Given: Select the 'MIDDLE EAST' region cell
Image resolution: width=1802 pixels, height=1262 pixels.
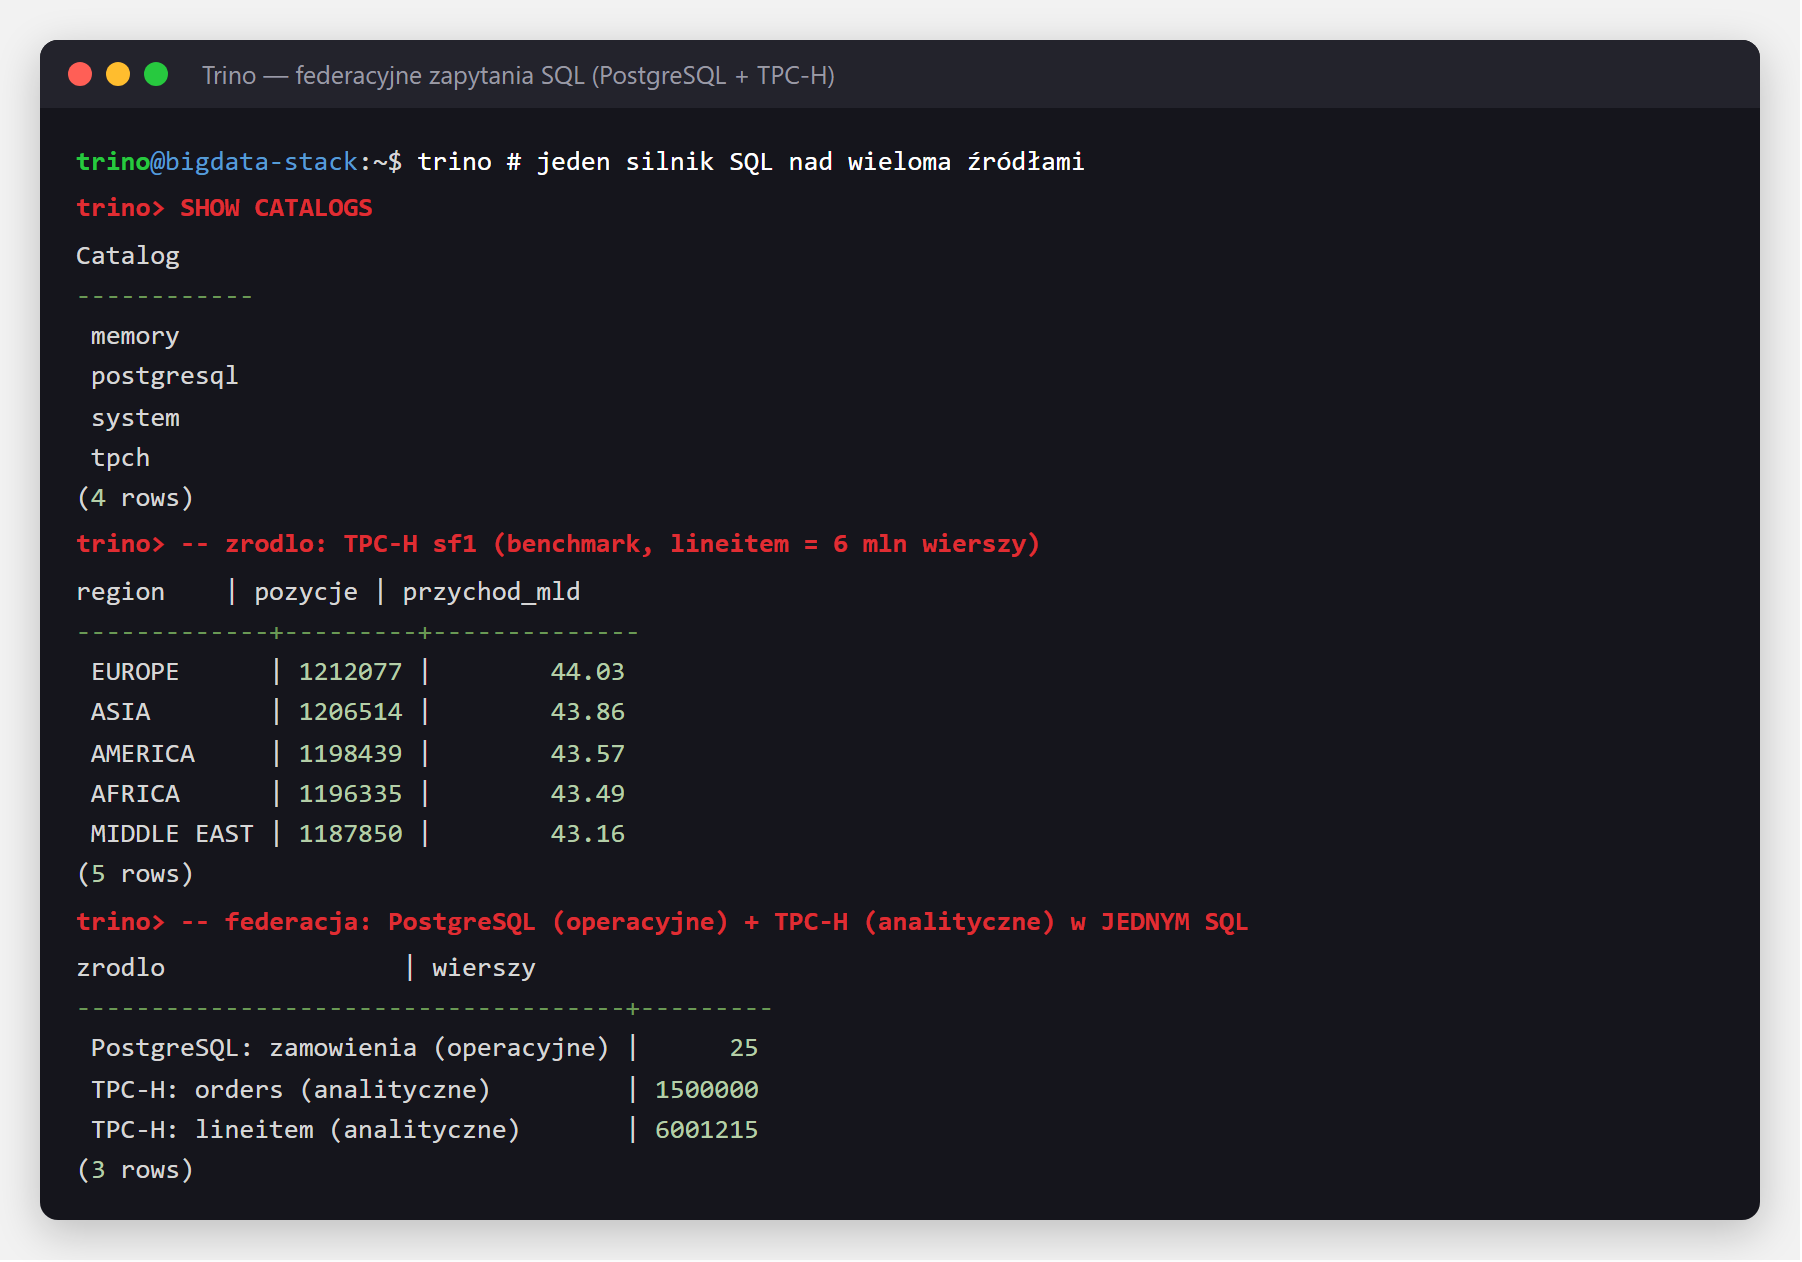Looking at the screenshot, I should [x=172, y=834].
